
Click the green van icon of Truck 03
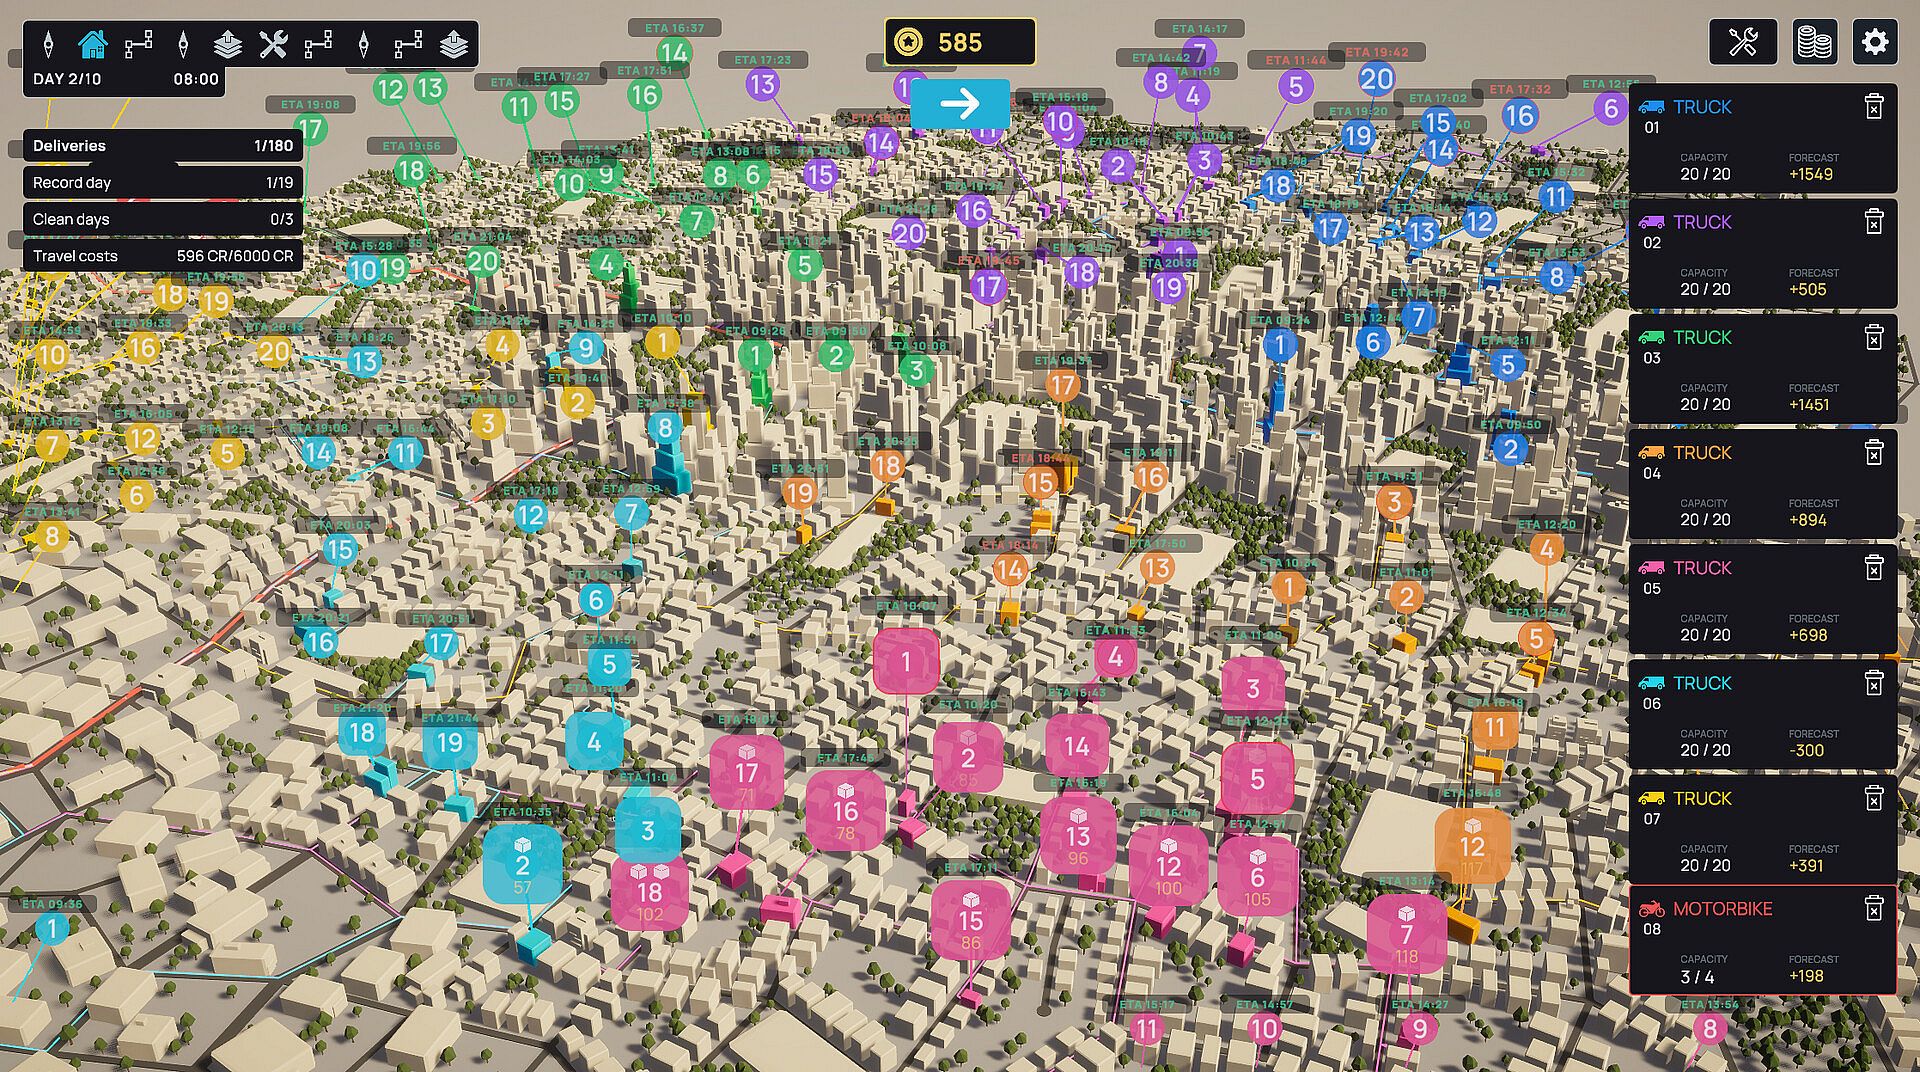click(1651, 337)
